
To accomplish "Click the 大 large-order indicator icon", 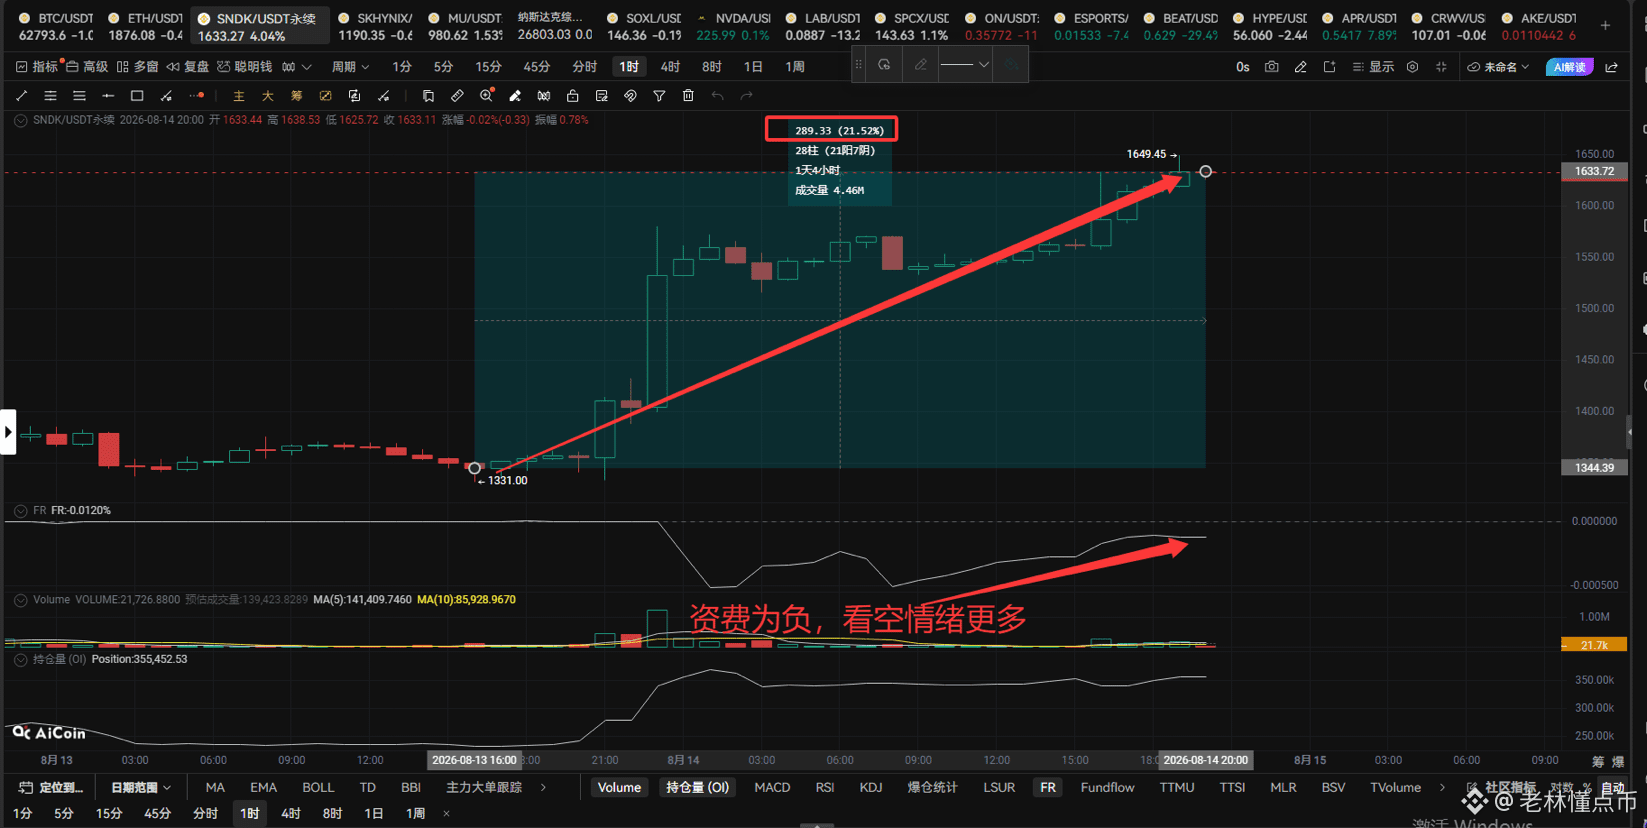I will (x=267, y=96).
